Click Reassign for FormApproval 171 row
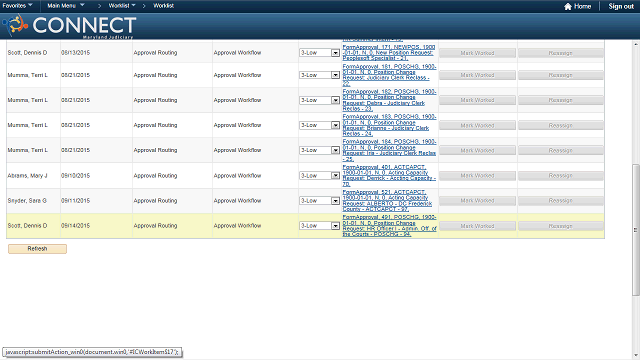Screen dimensions: 640x360 click(560, 53)
